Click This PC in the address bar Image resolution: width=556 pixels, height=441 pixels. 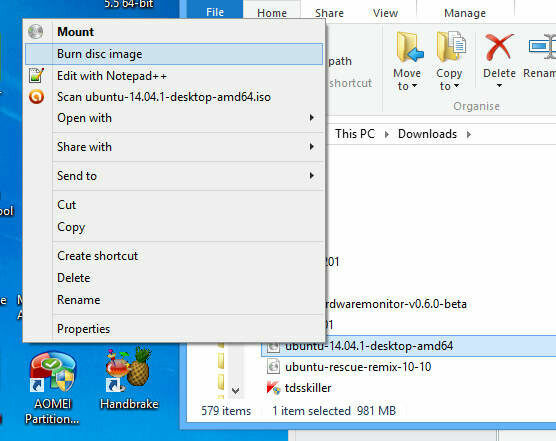(355, 134)
